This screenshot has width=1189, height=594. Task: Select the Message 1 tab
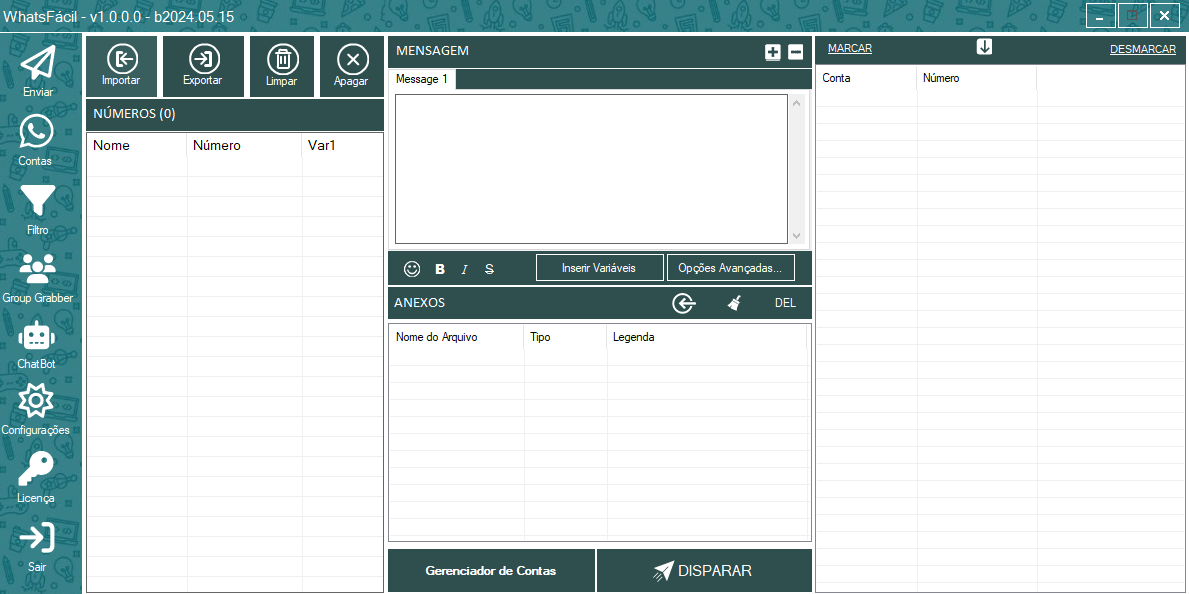(x=422, y=79)
